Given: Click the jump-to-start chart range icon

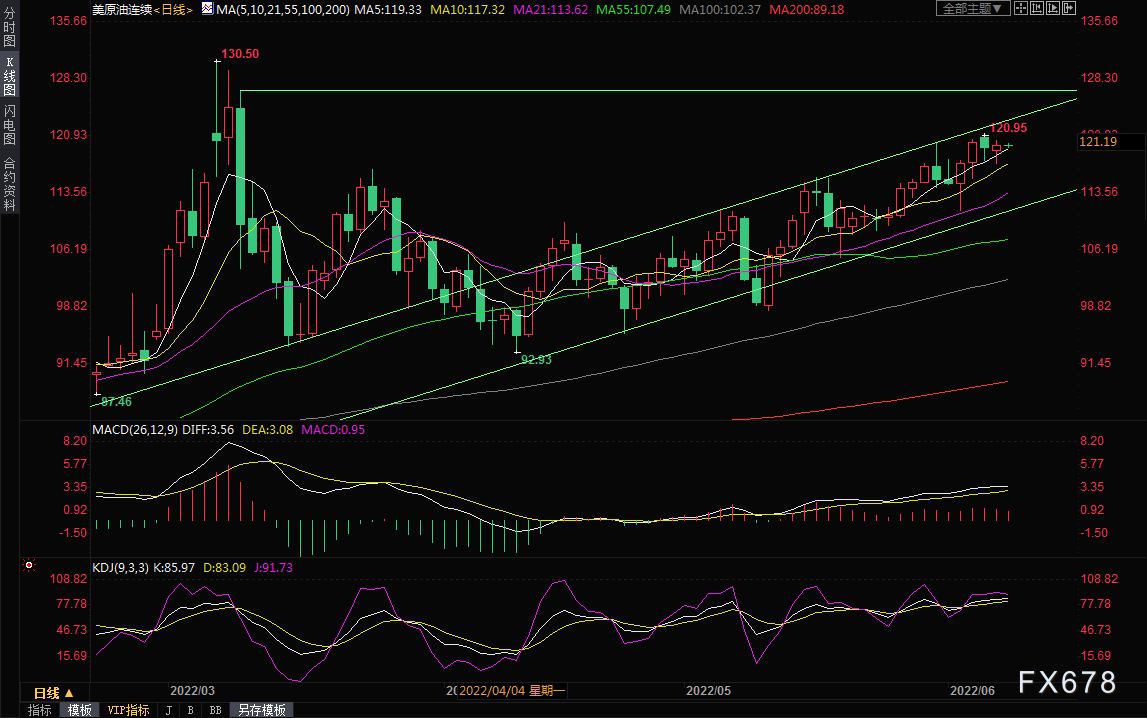Looking at the screenshot, I should click(x=1037, y=8).
